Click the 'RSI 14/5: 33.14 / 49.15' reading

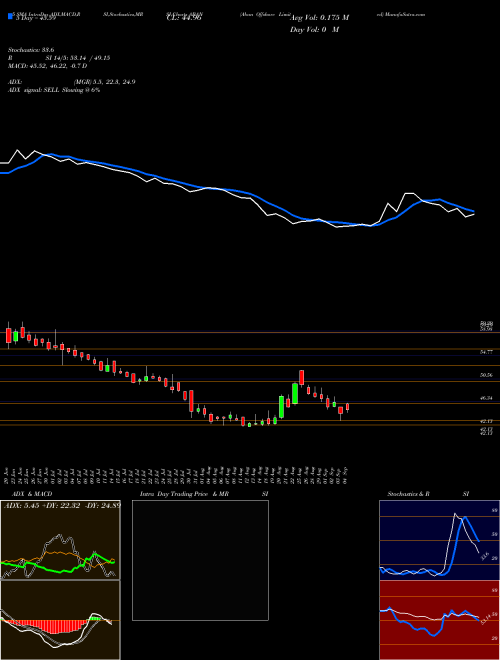point(59,58)
